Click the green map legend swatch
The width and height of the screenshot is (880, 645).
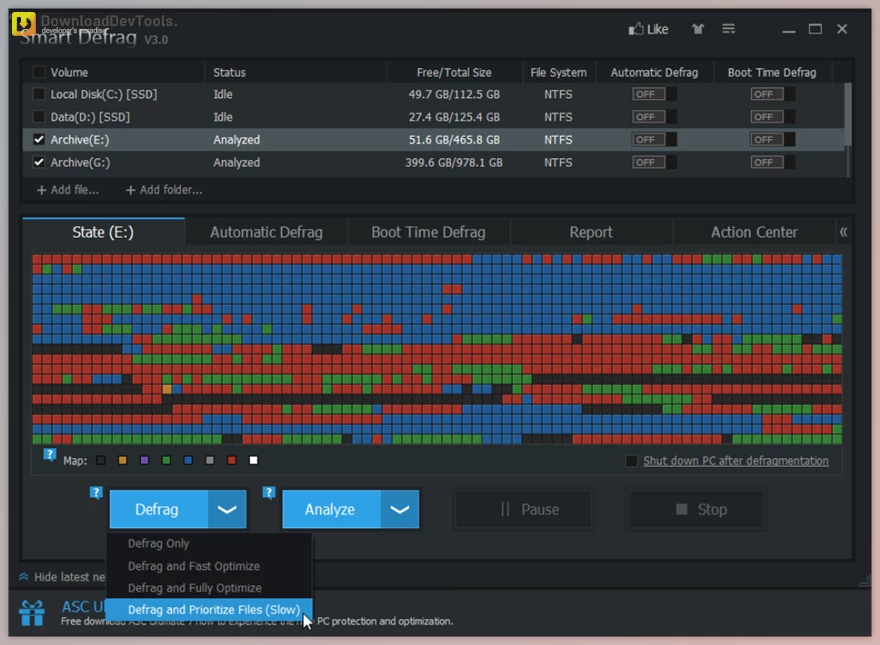click(166, 460)
